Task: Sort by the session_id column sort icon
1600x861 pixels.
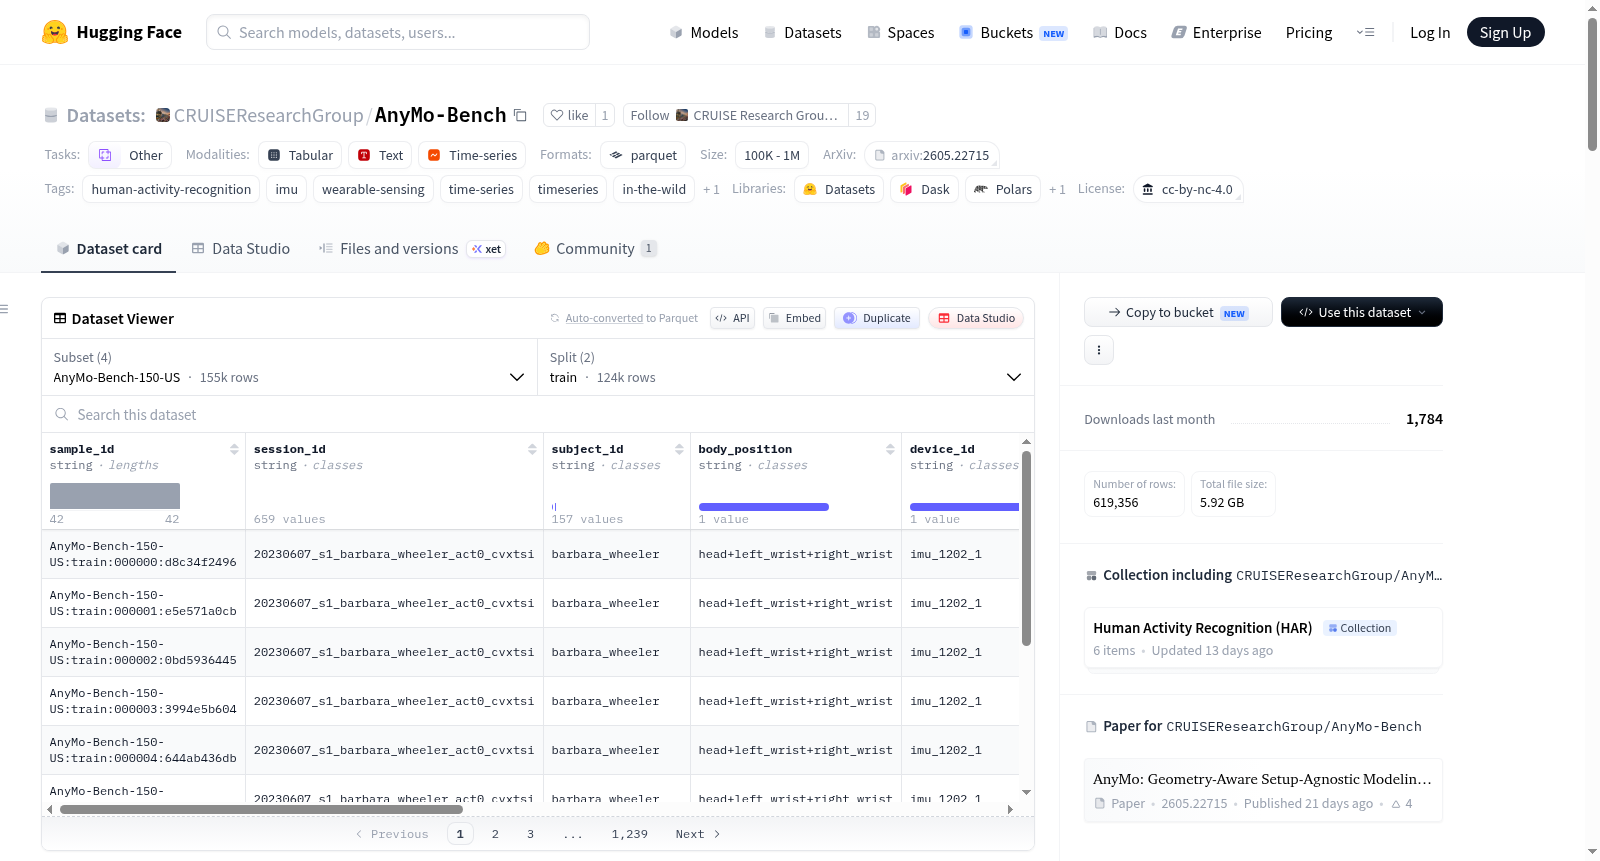Action: coord(532,449)
